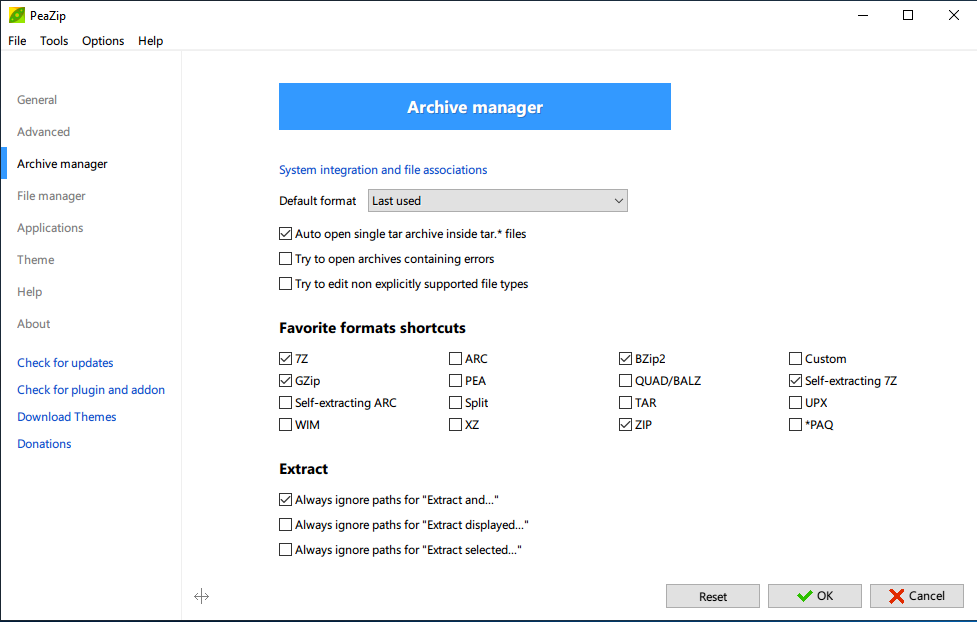Switch to the Advanced settings page
This screenshot has width=977, height=622.
coord(43,132)
